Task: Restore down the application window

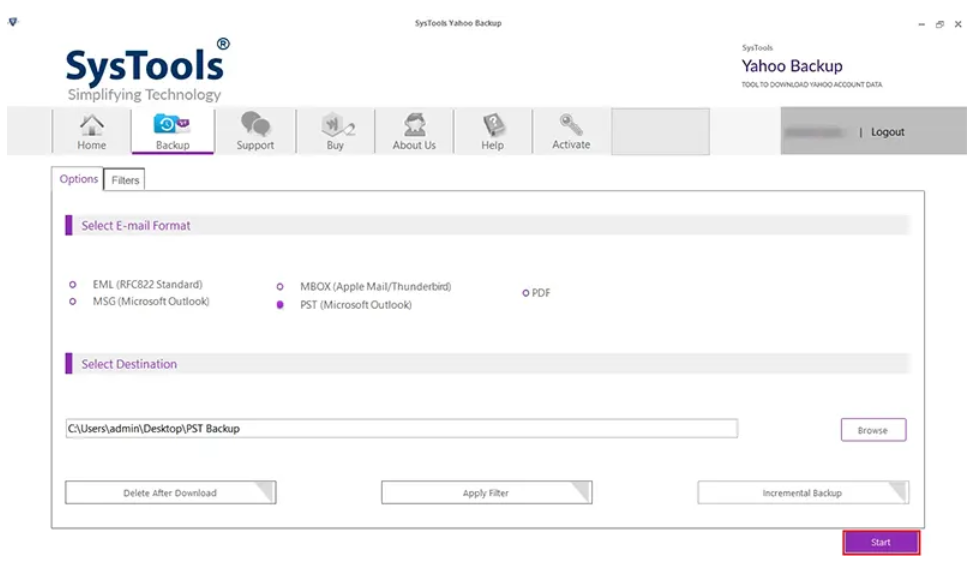Action: [x=940, y=24]
